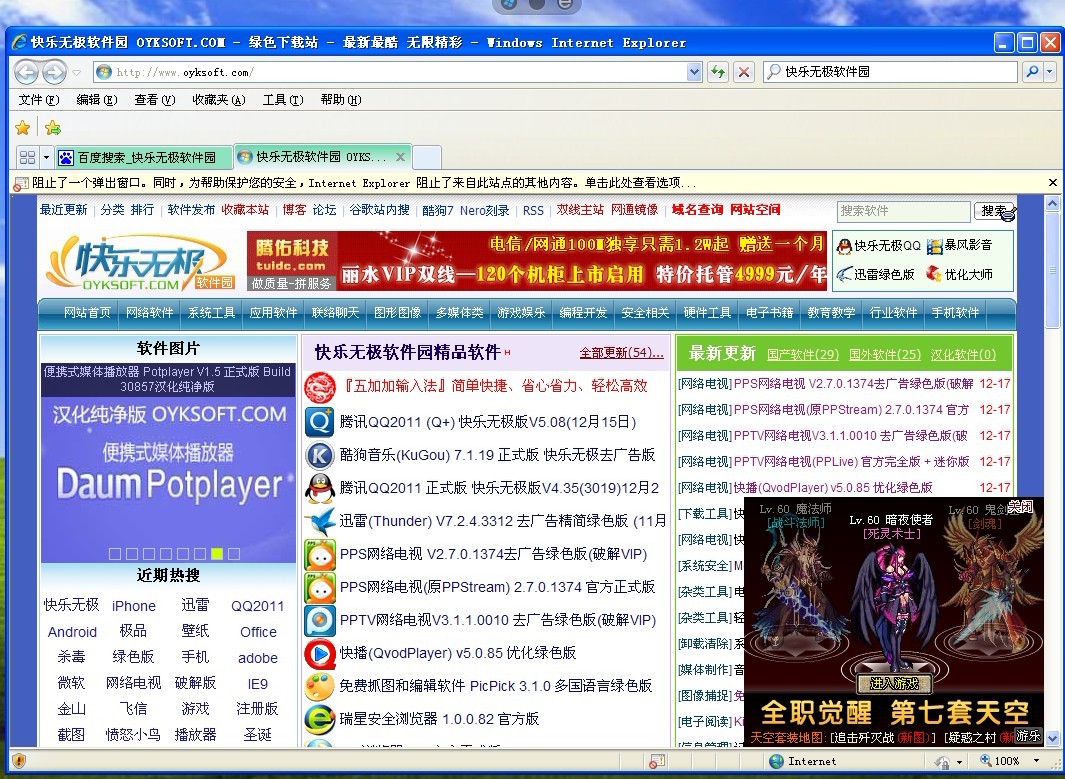The height and width of the screenshot is (779, 1065).
Task: Click the 迅雷绿色版 sidebar icon
Action: coord(845,272)
